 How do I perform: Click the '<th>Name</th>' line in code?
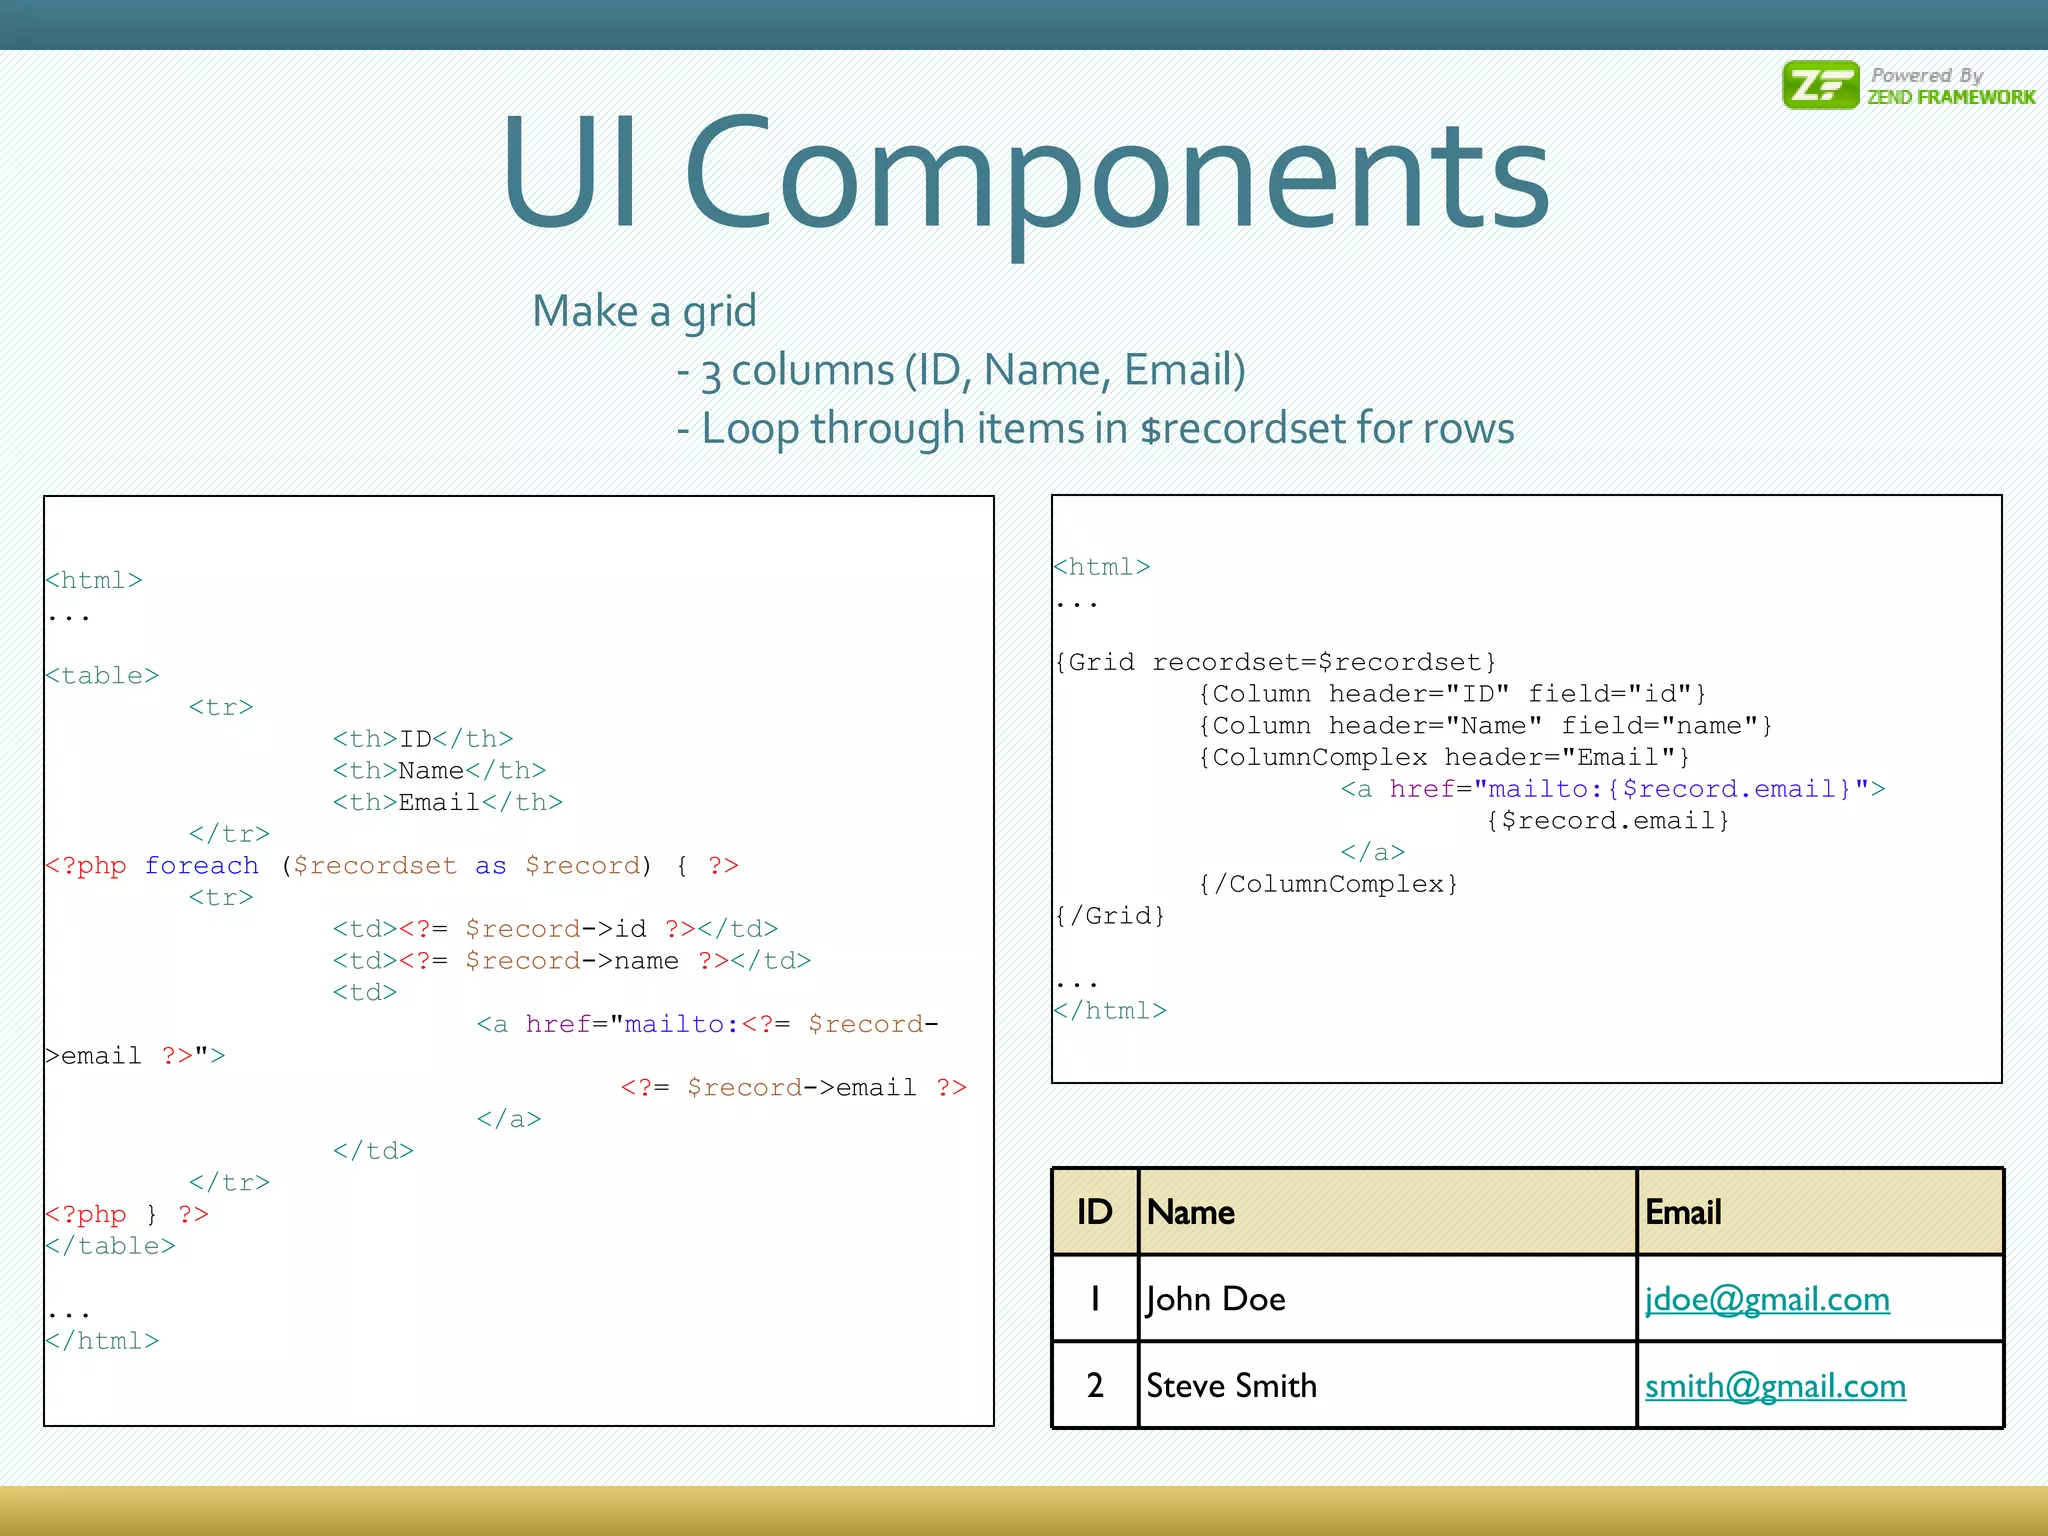pos(439,771)
